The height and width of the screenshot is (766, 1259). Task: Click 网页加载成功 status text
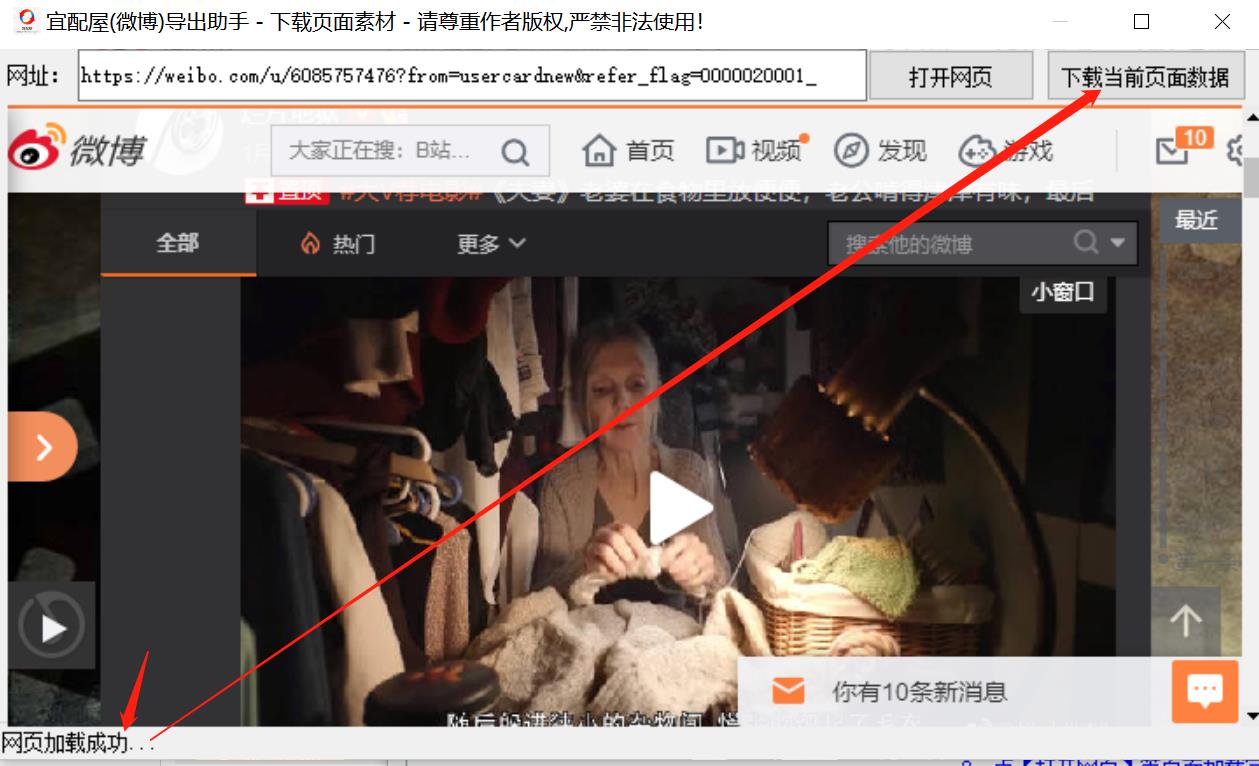pyautogui.click(x=78, y=743)
